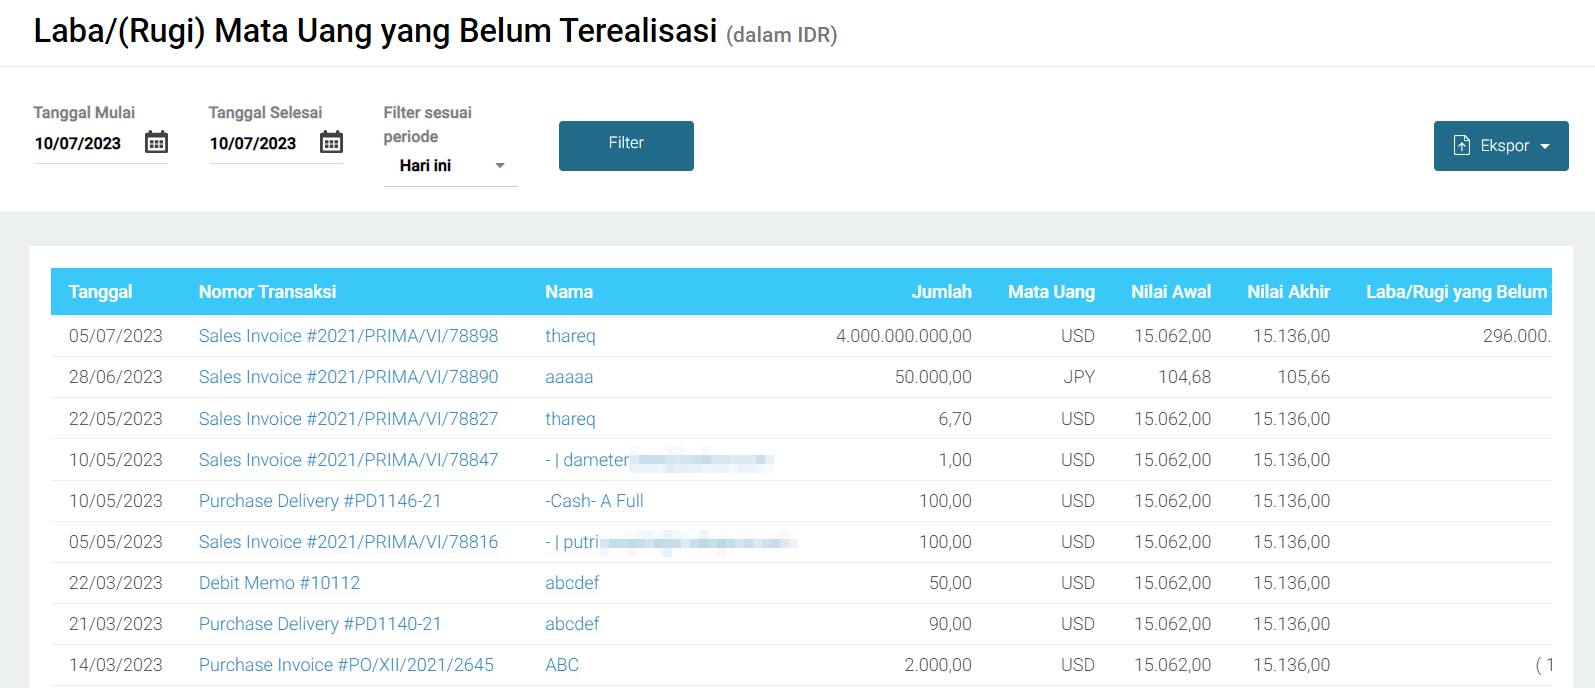The width and height of the screenshot is (1595, 688).
Task: Expand the Ekspor dropdown caret
Action: tap(1545, 146)
